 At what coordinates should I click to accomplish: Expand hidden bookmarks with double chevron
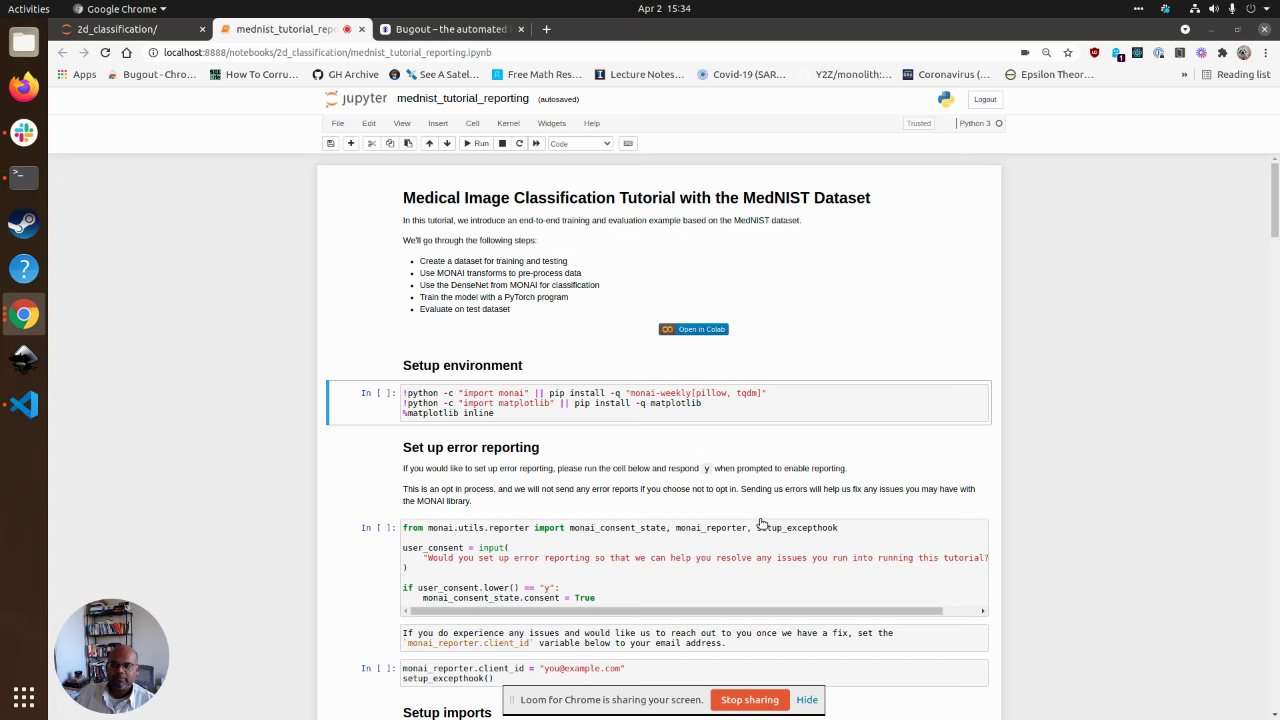[x=1184, y=74]
